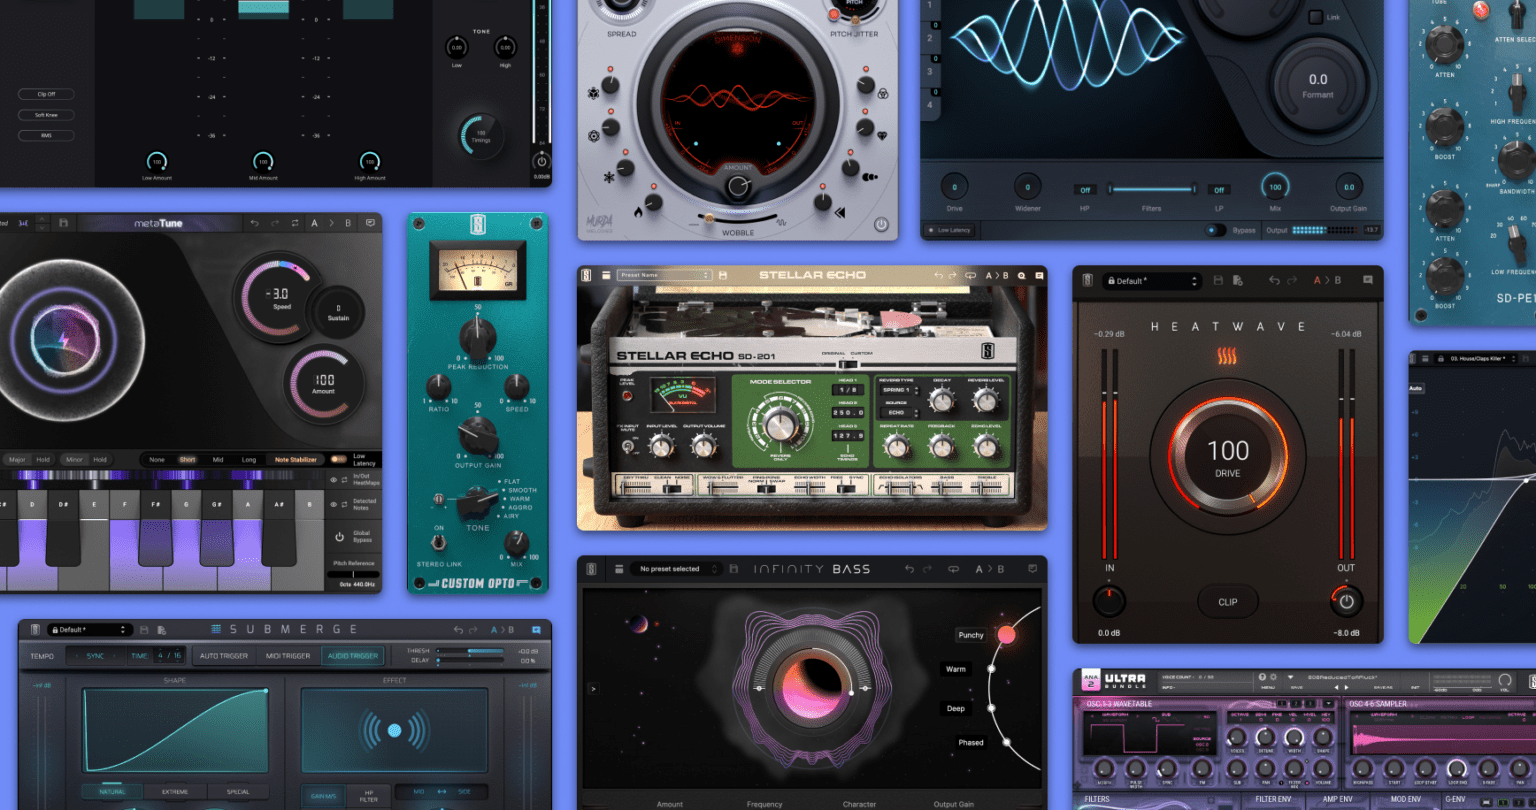Image resolution: width=1536 pixels, height=810 pixels.
Task: Click the snowflake freeze icon on the Wobble plugin
Action: [608, 177]
